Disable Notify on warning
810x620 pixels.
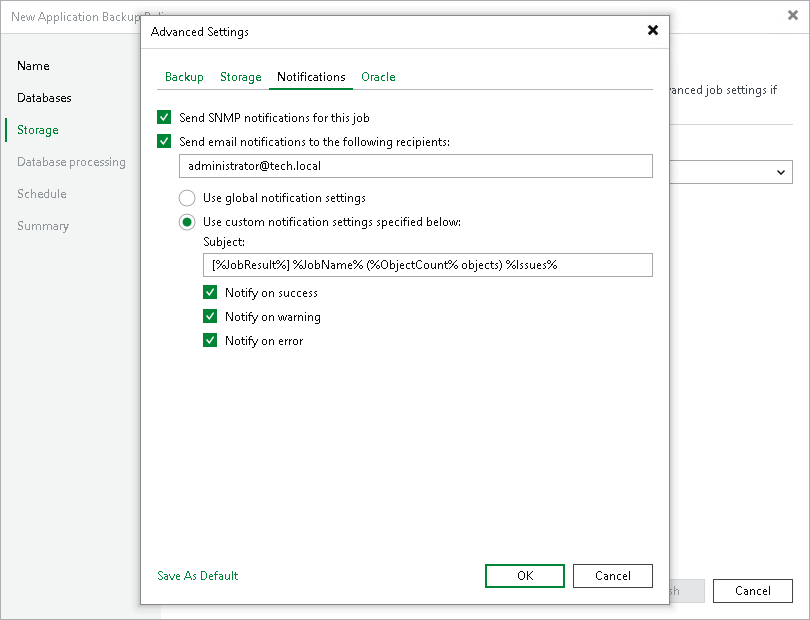coord(210,316)
